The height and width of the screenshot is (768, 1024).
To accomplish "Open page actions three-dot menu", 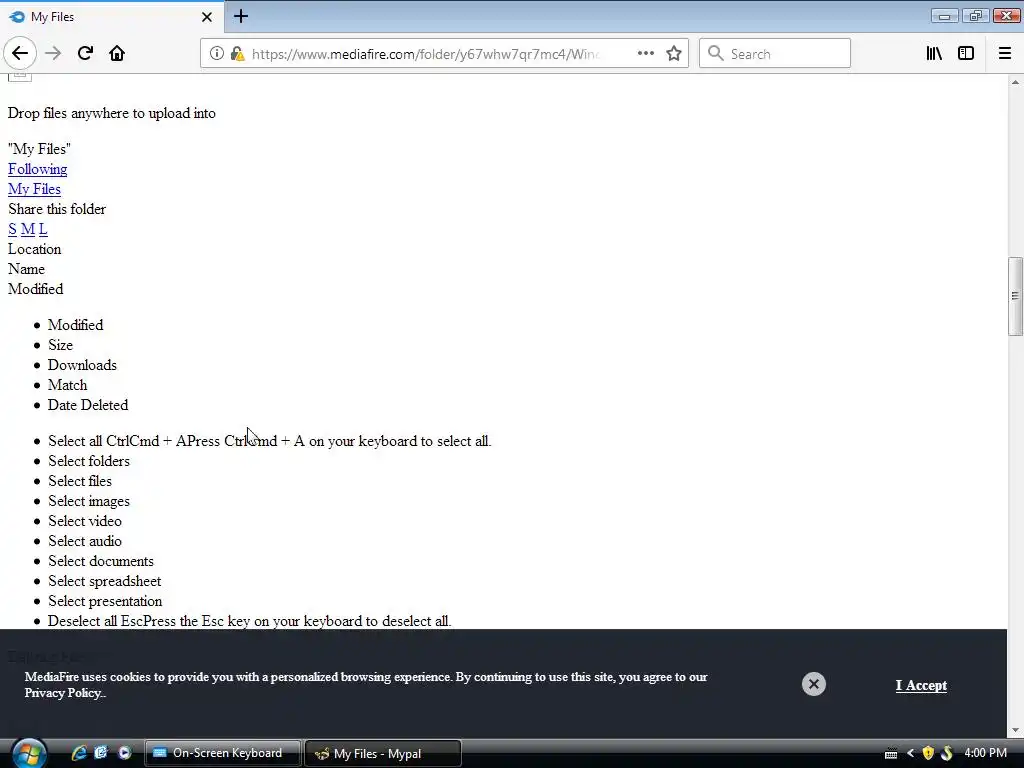I will pos(645,54).
